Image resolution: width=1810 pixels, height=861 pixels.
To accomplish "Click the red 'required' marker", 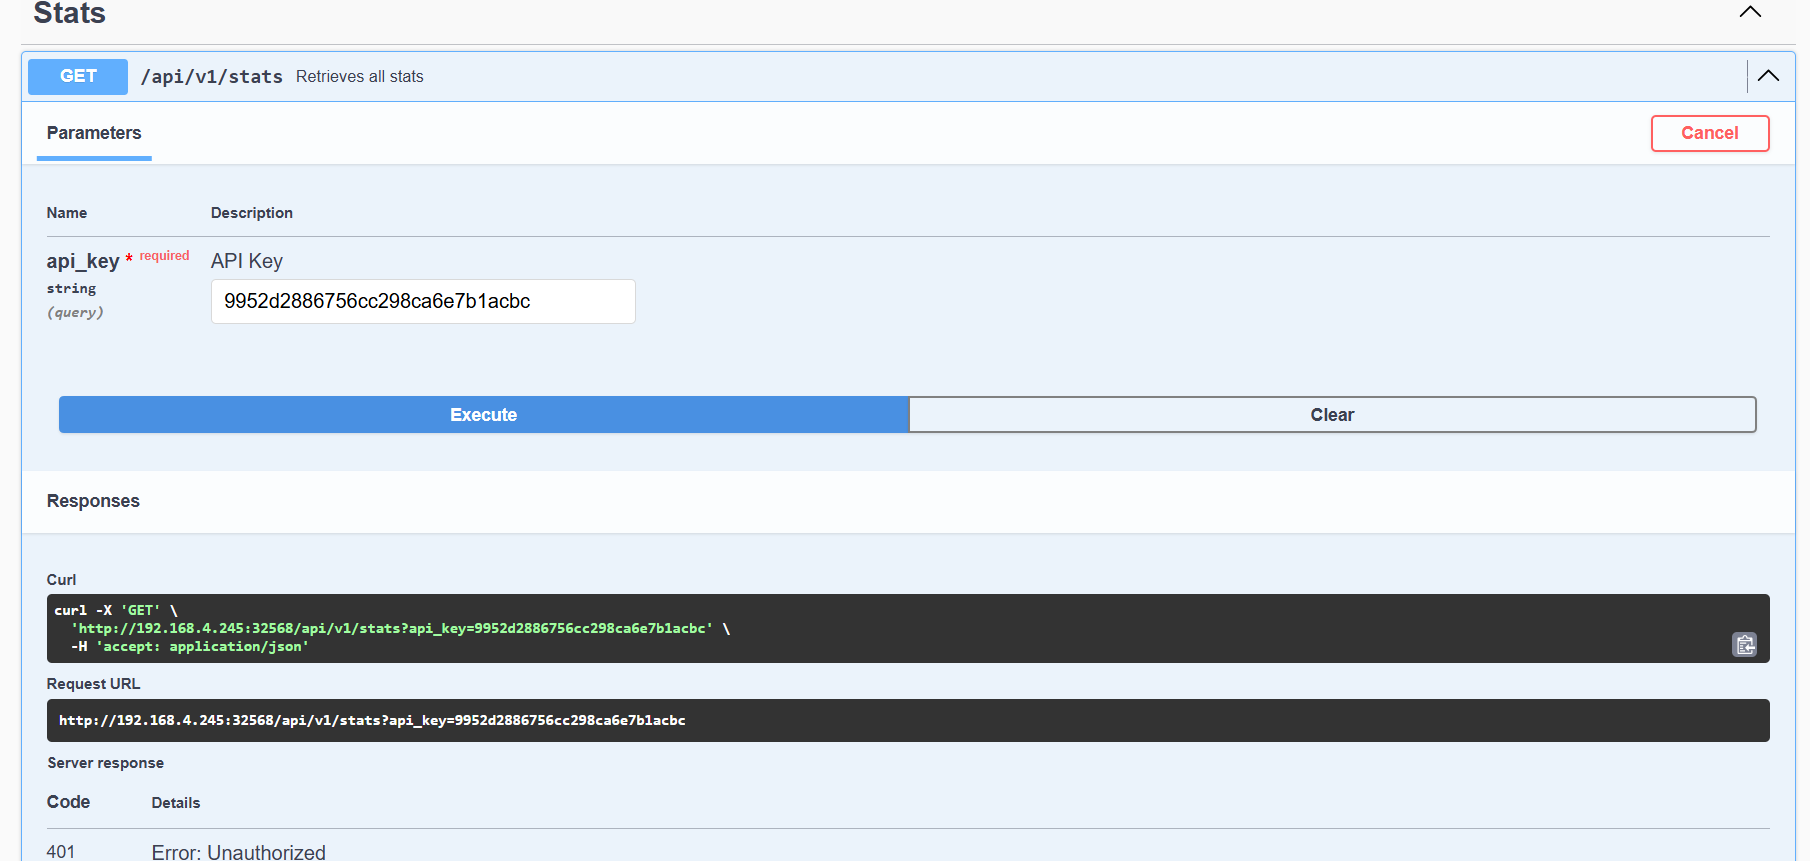I will coord(165,256).
